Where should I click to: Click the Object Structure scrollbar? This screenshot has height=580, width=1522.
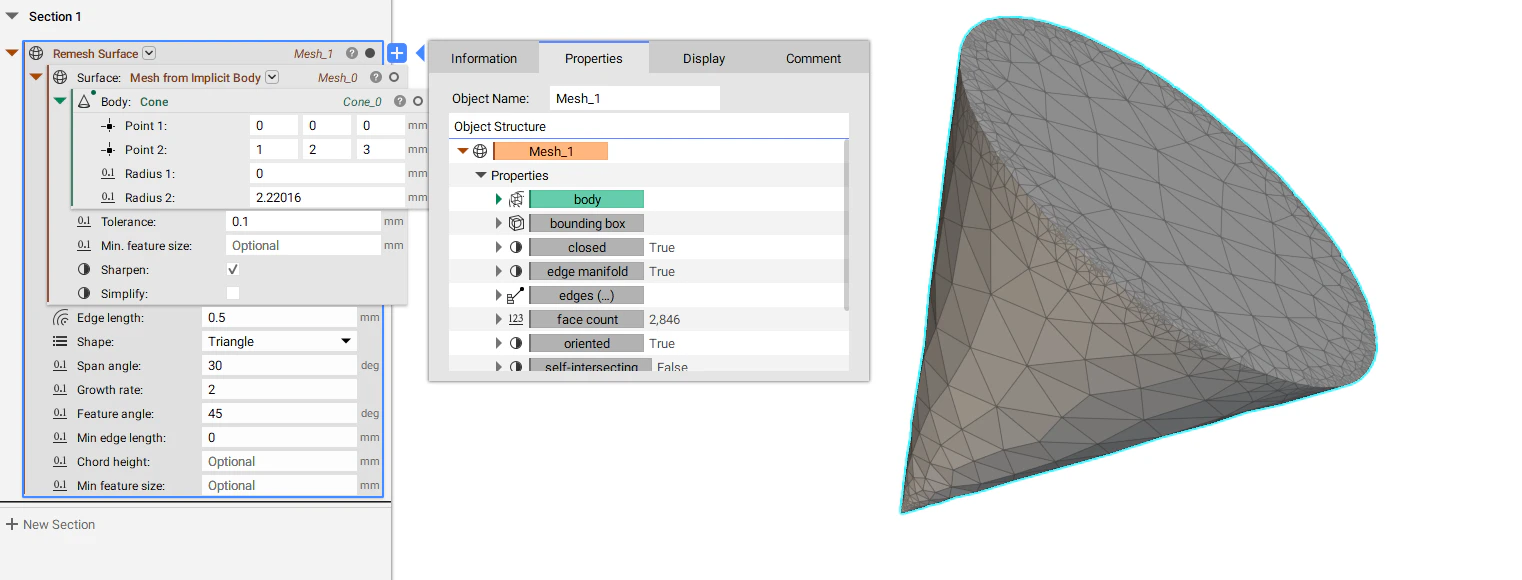pos(847,225)
